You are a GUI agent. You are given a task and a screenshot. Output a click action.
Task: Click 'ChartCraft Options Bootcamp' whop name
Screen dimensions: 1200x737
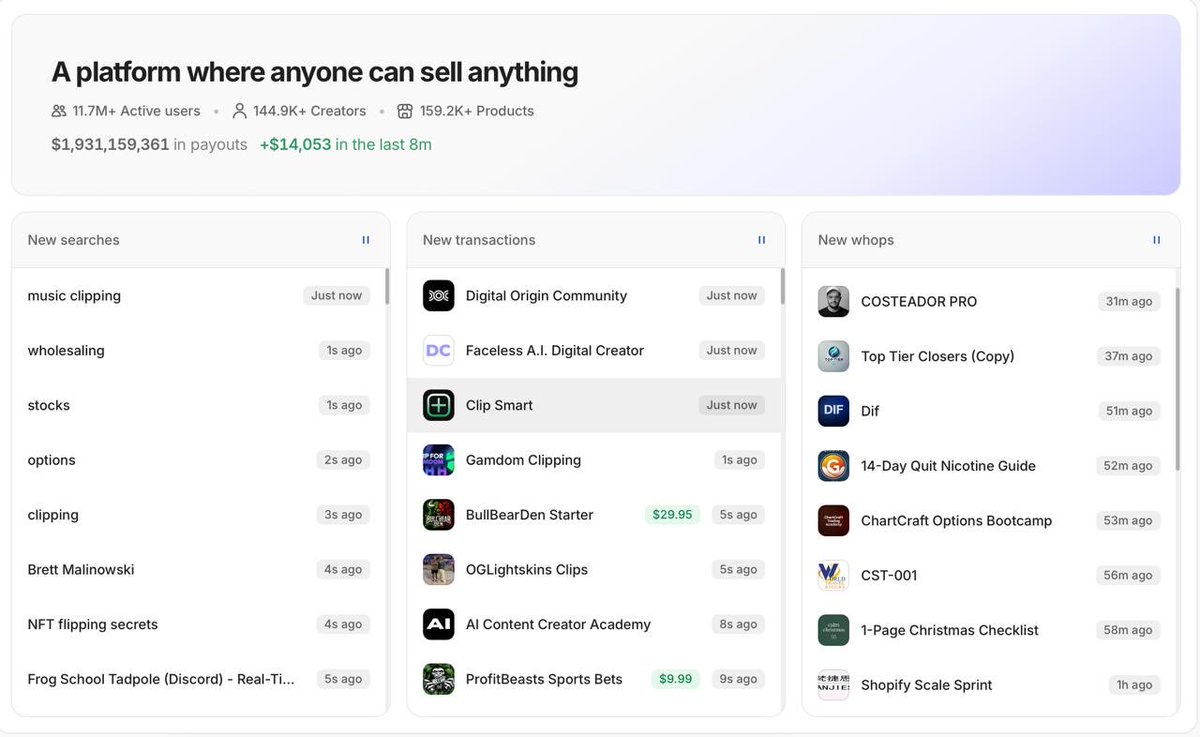[956, 520]
